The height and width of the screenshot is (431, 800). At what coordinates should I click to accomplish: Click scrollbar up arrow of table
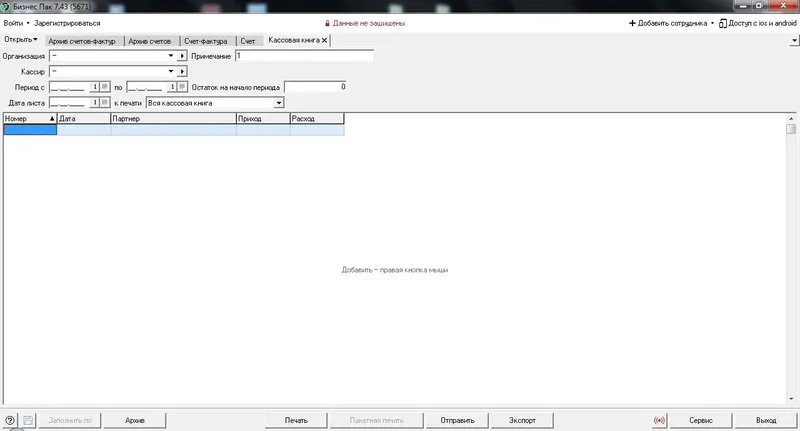point(791,118)
